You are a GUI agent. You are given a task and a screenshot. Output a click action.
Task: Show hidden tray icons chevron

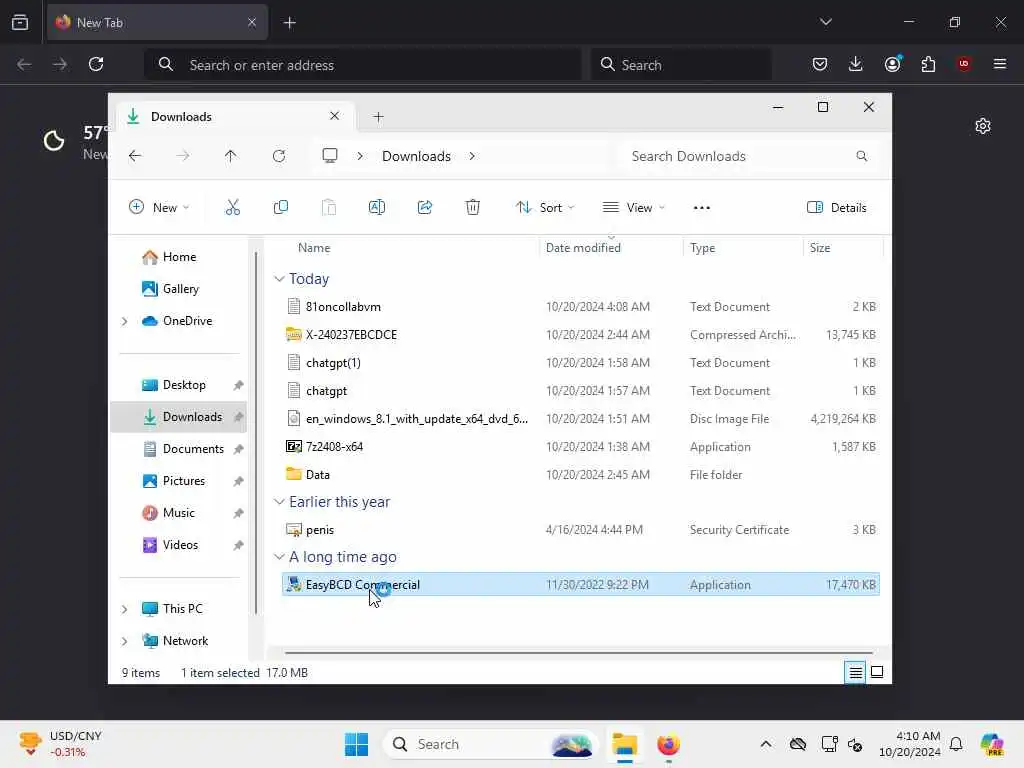(x=766, y=744)
